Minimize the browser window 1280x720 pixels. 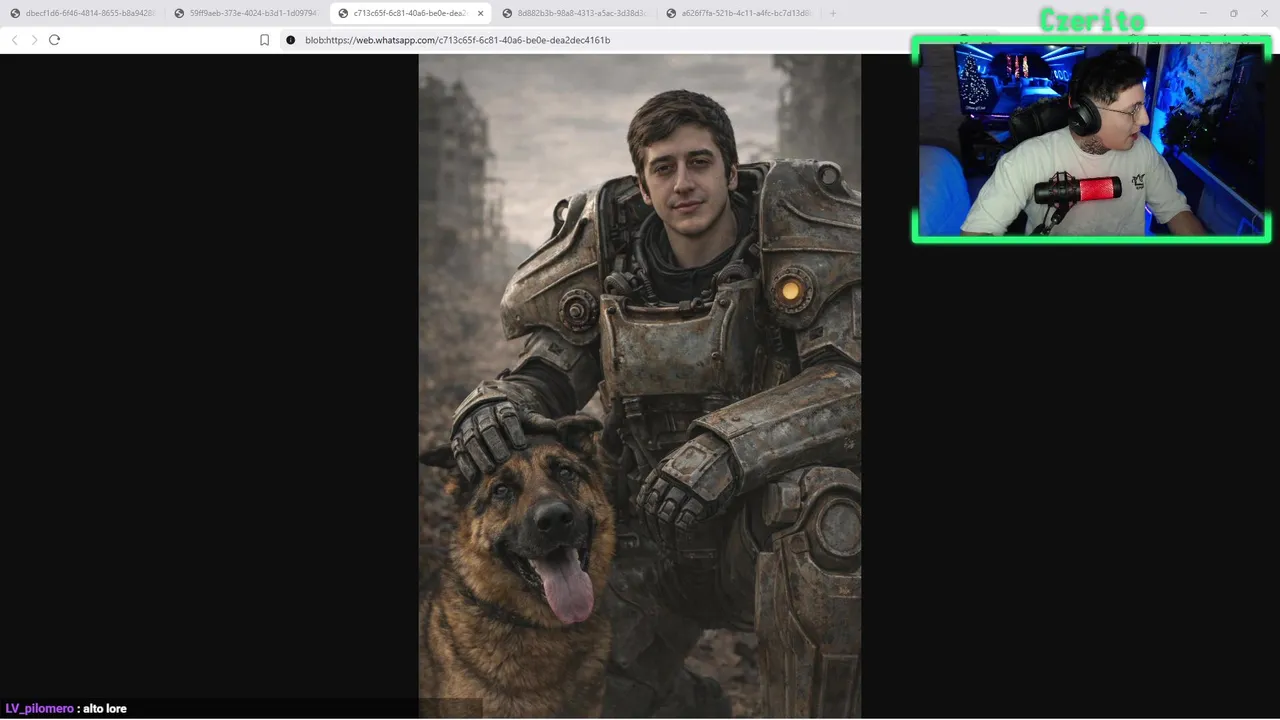(1203, 13)
